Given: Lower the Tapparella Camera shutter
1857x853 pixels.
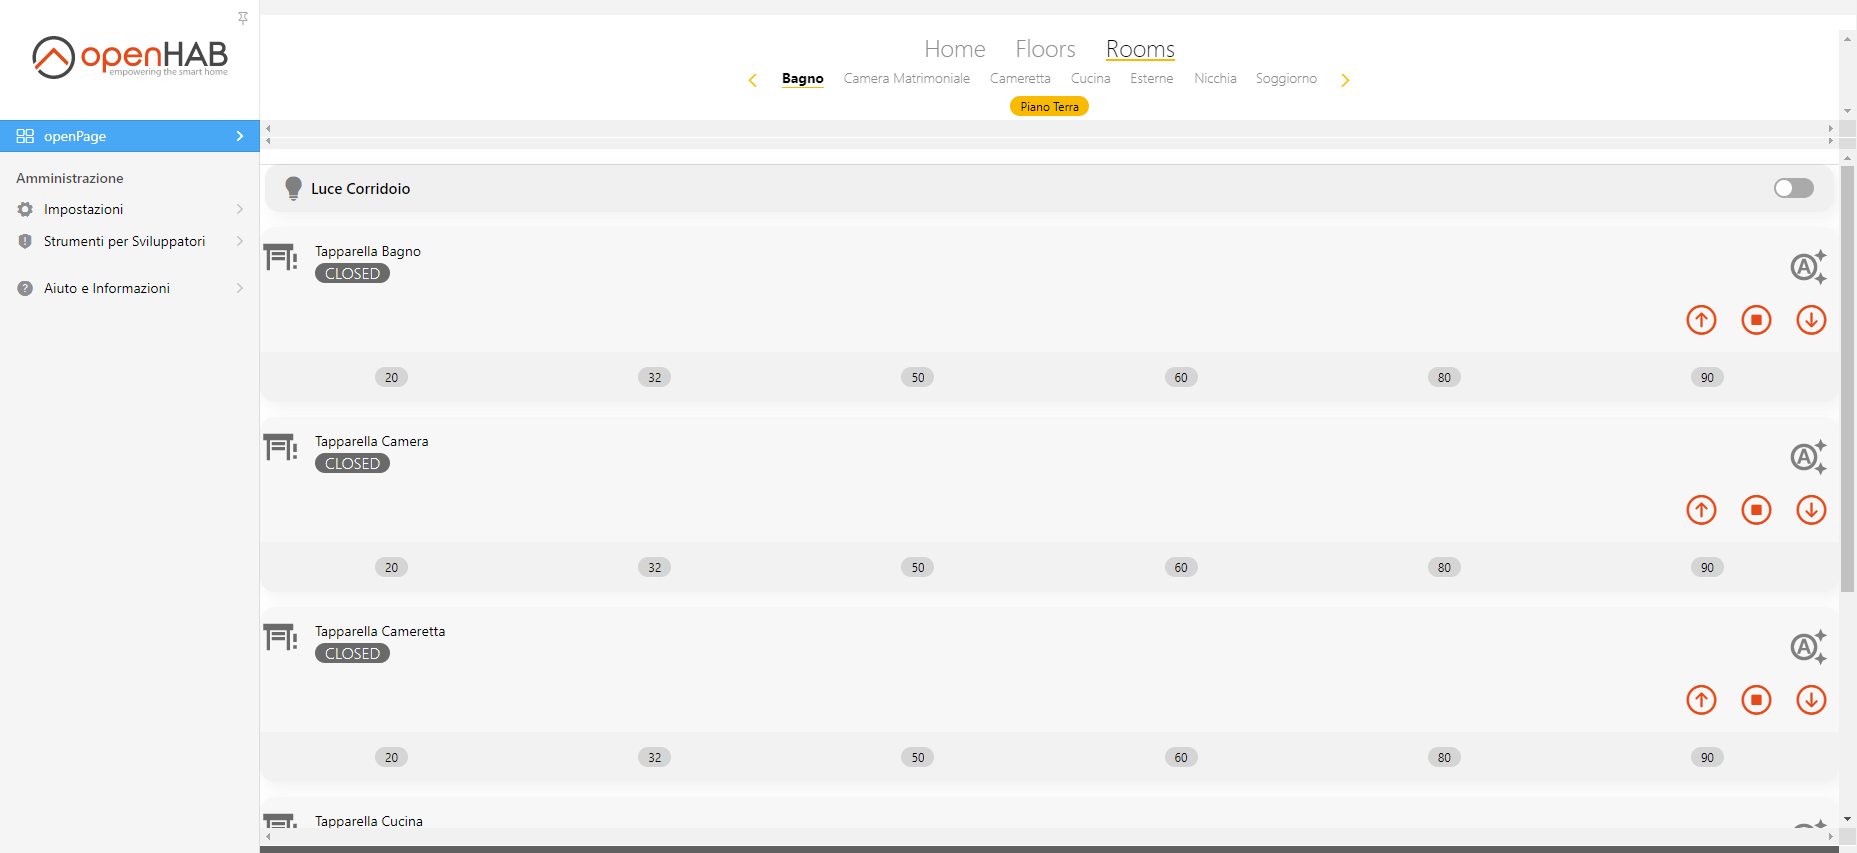Looking at the screenshot, I should point(1811,510).
